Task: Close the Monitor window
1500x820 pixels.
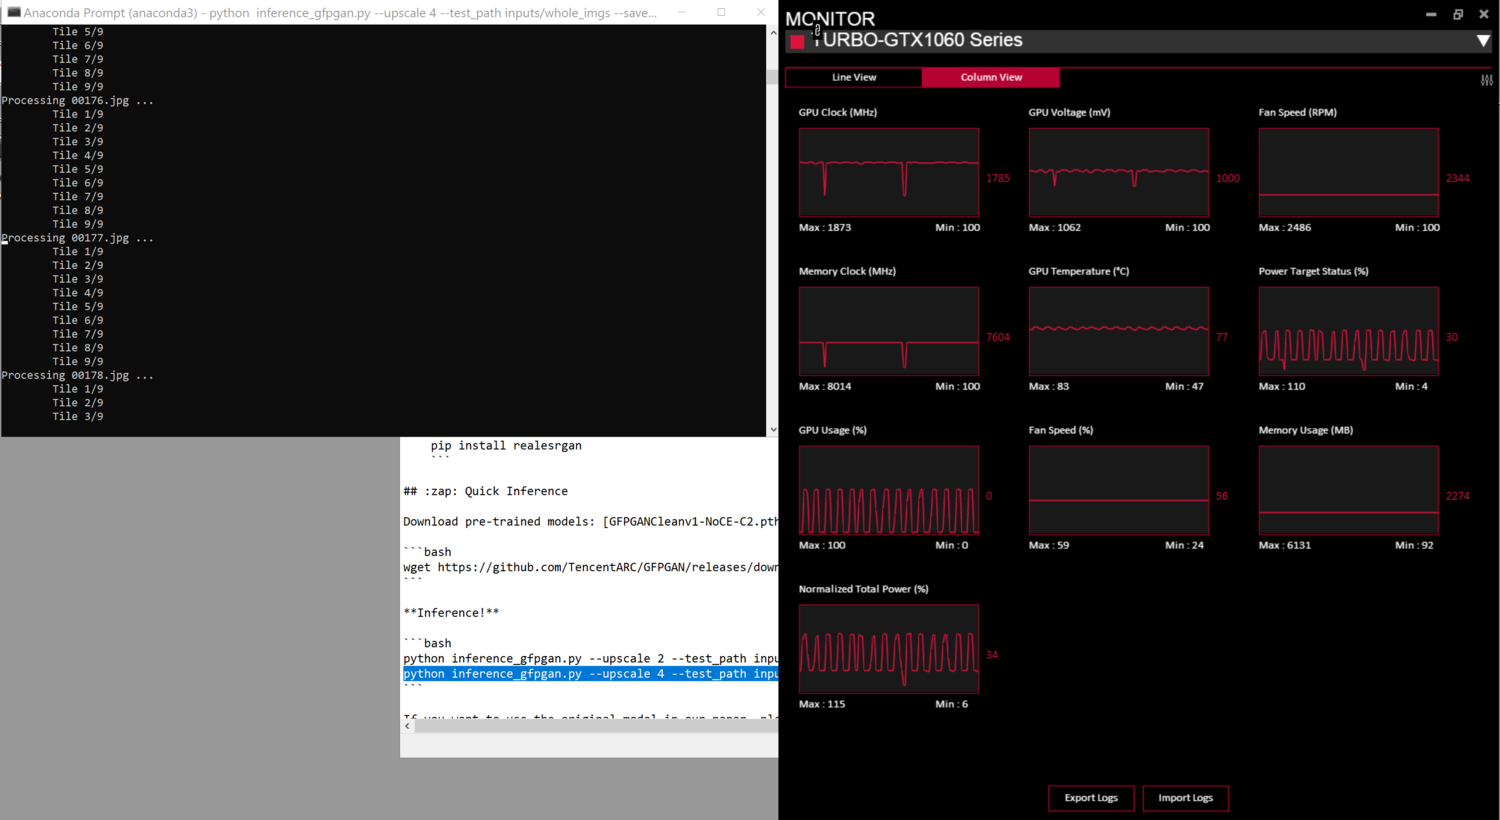Action: pos(1484,14)
